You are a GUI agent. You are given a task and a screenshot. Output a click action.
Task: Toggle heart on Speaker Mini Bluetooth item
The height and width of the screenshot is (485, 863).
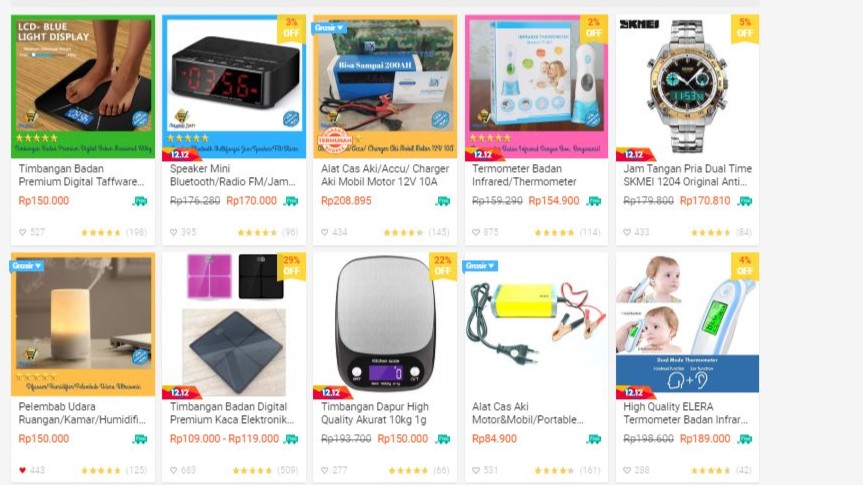tap(173, 232)
